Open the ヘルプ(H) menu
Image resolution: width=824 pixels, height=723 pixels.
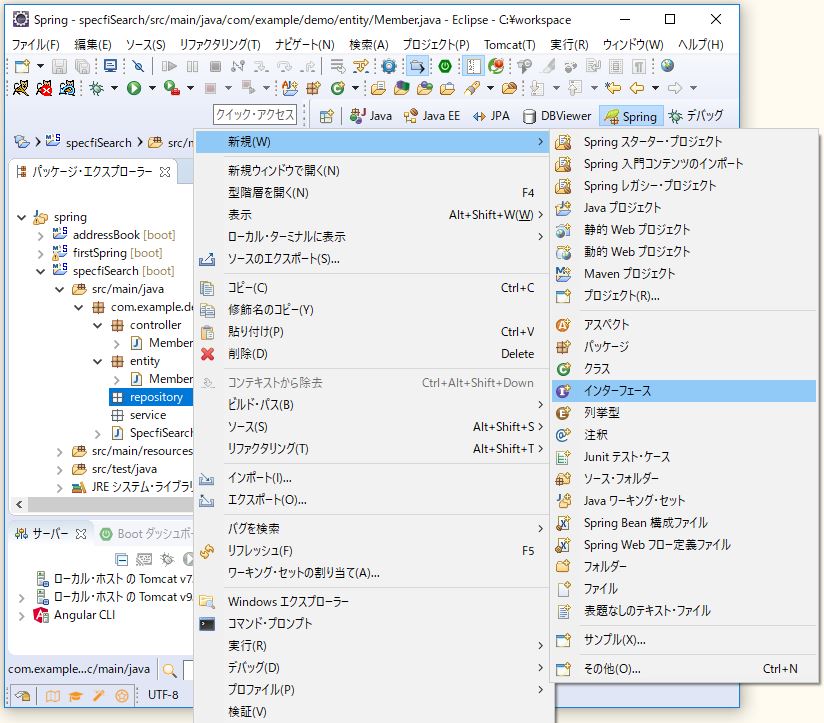[701, 45]
